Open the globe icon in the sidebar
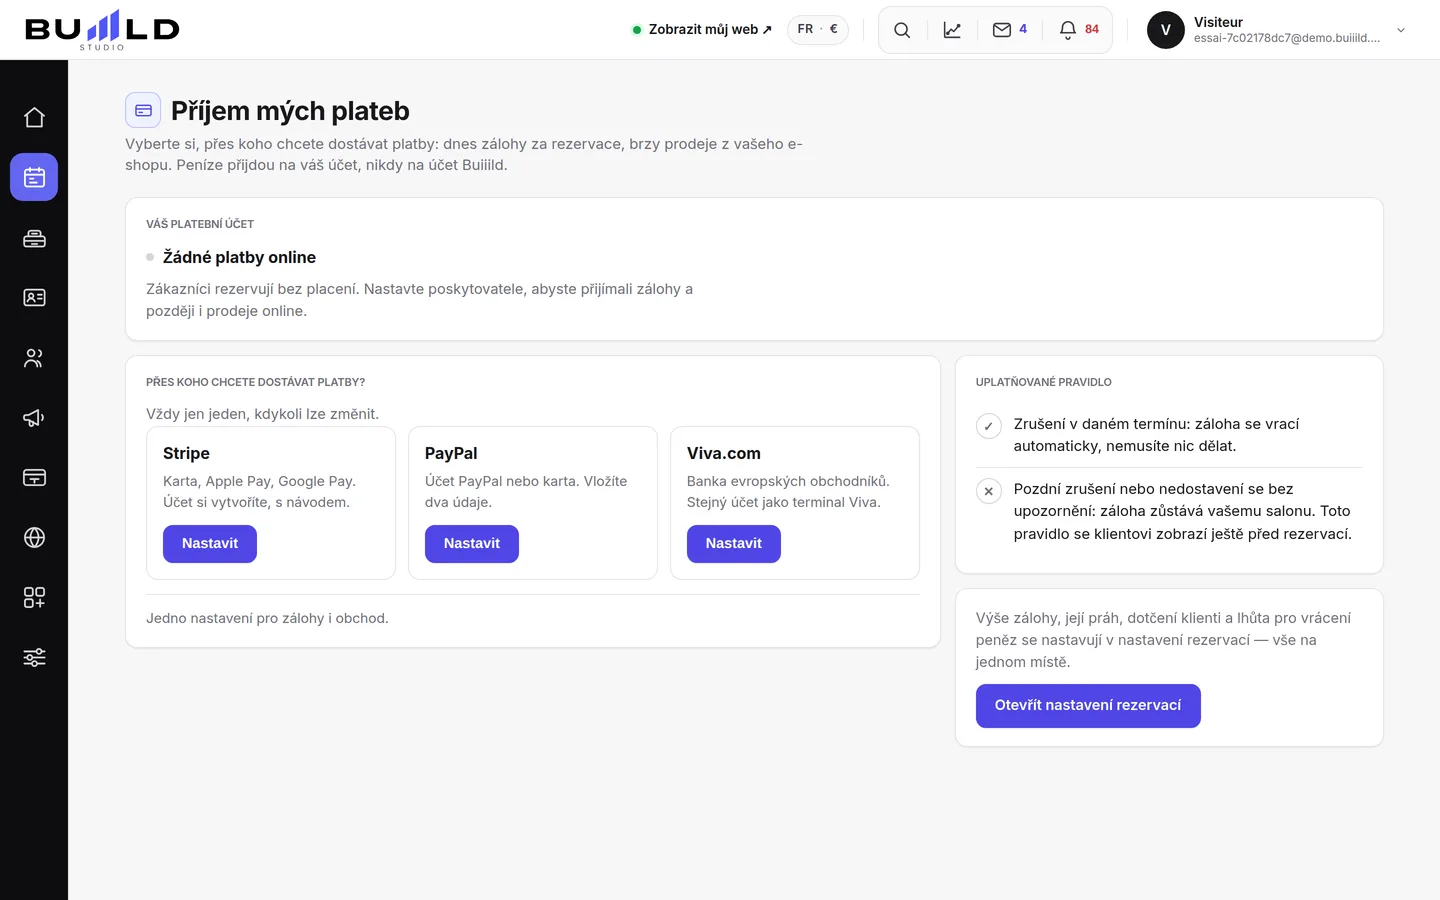The height and width of the screenshot is (900, 1440). (34, 538)
